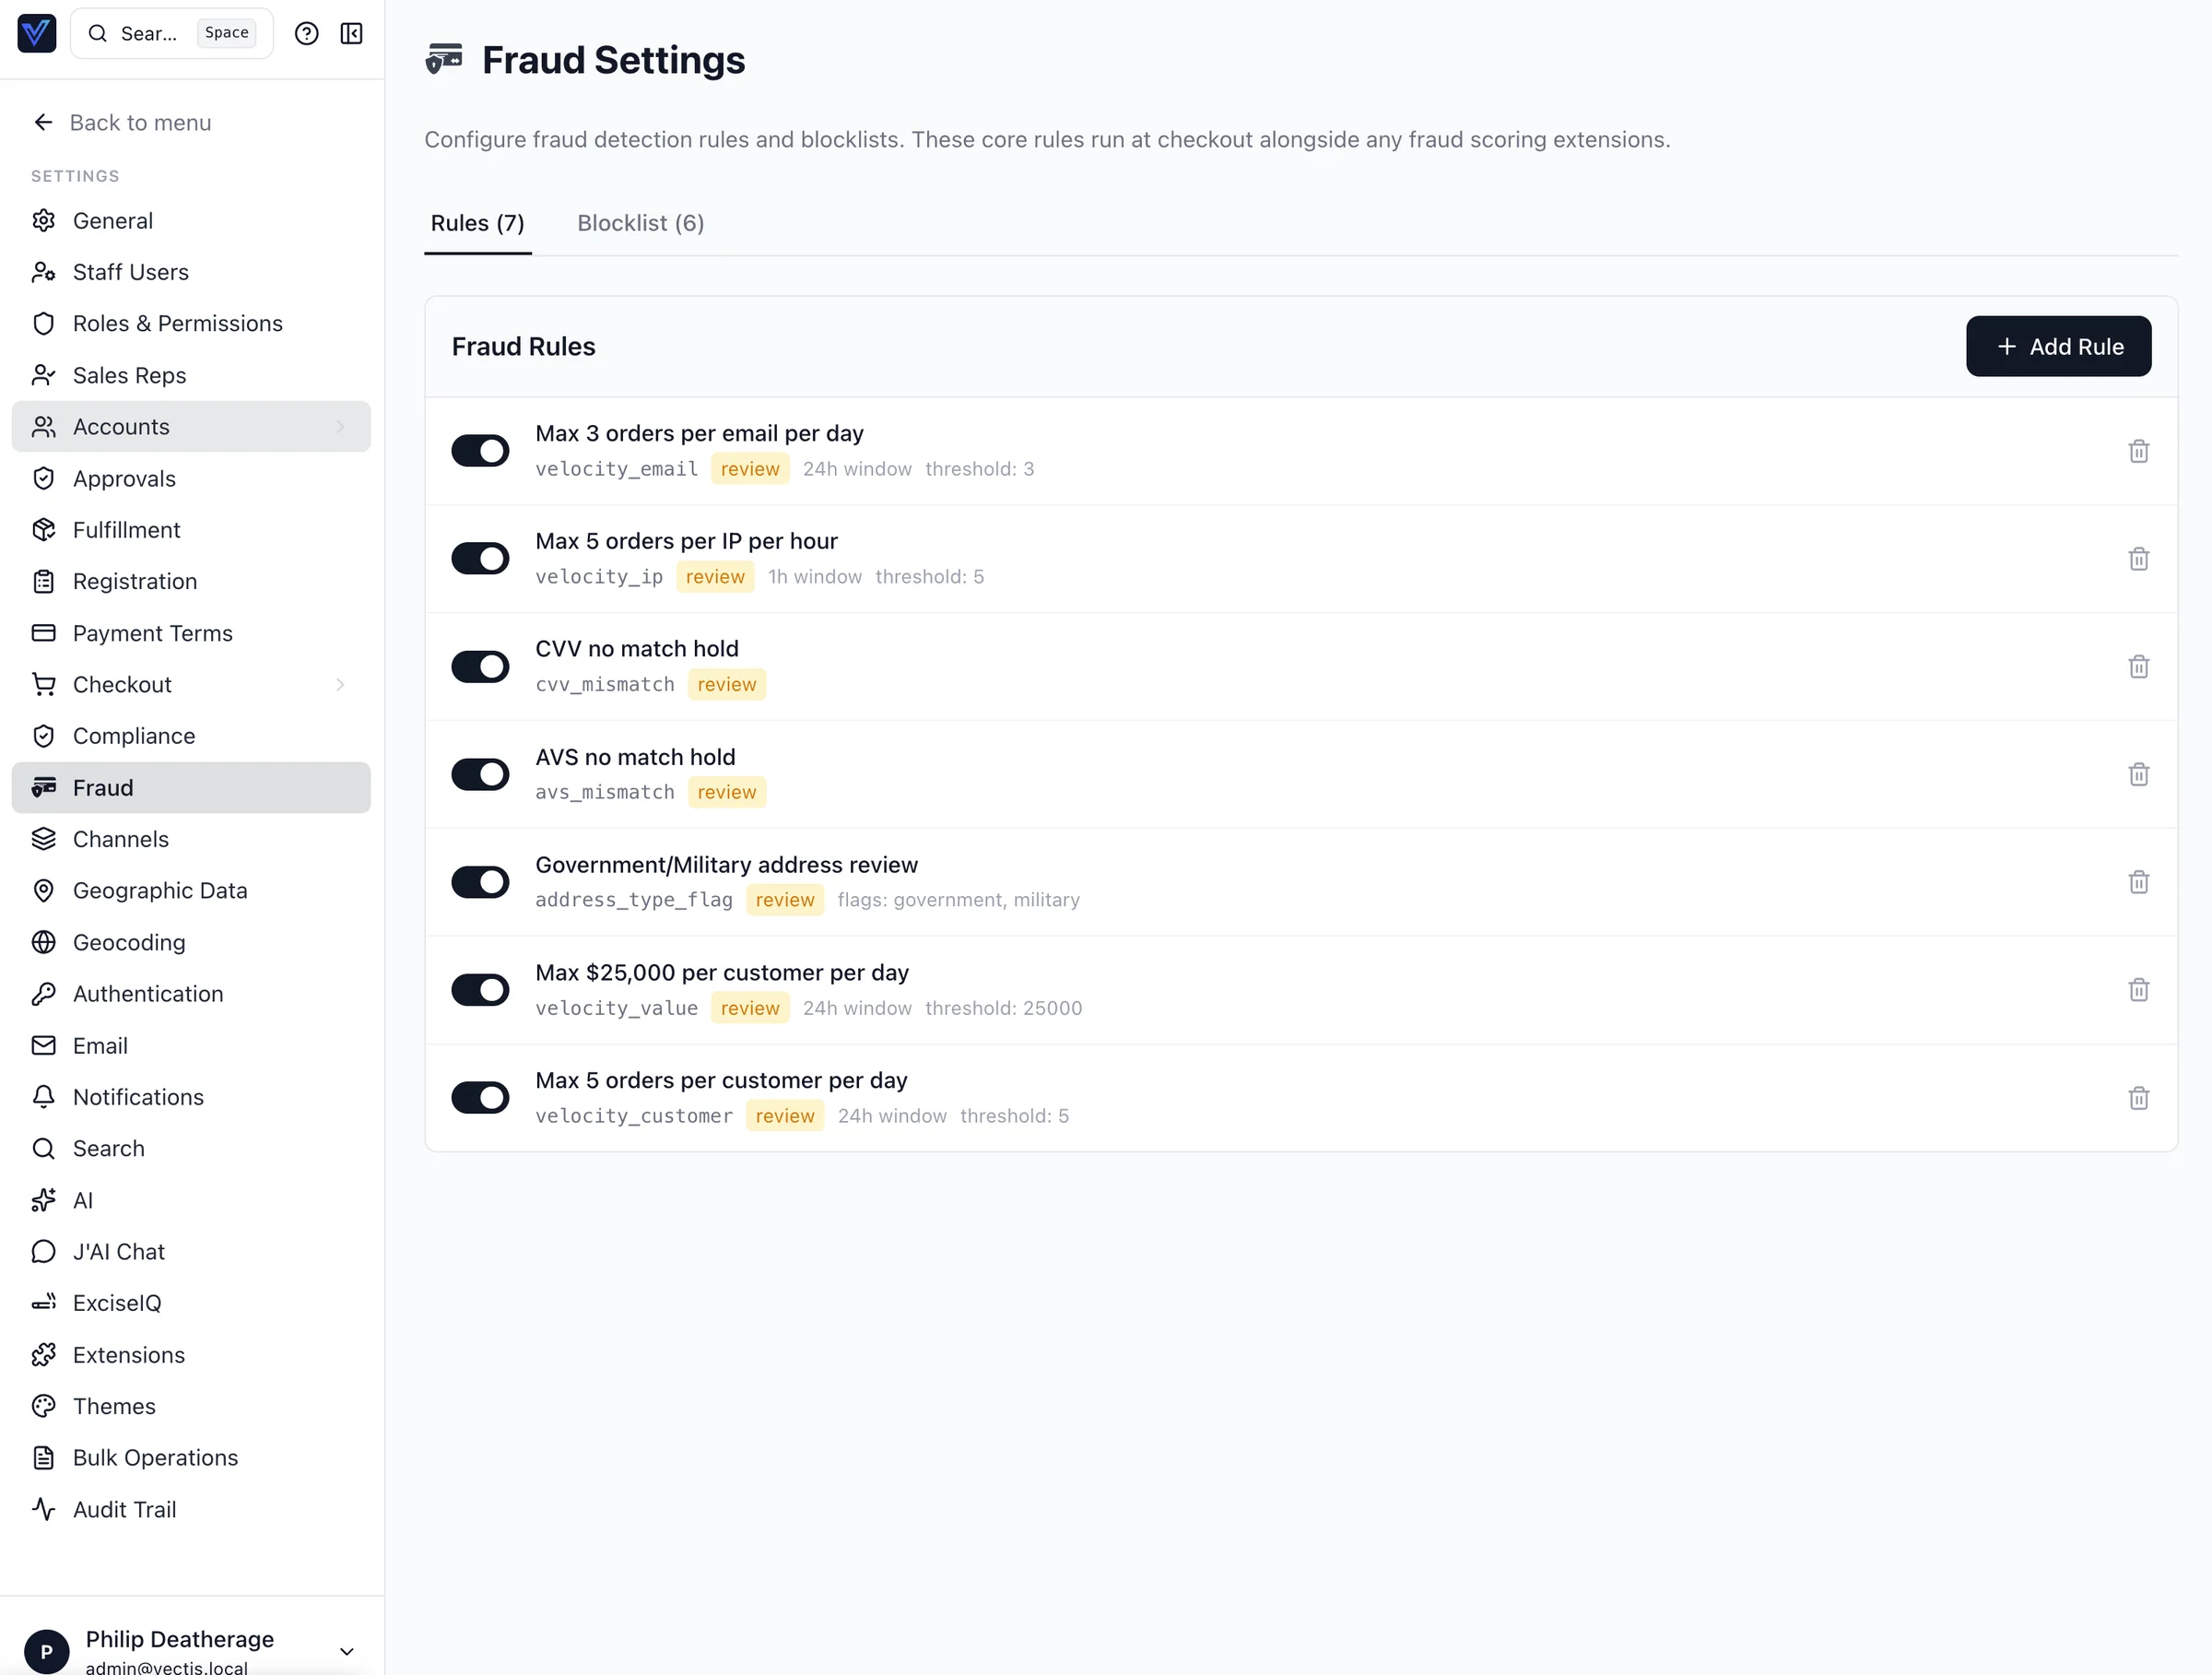Remove Max 5 orders per customer rule
The height and width of the screenshot is (1675, 2212).
(x=2138, y=1098)
